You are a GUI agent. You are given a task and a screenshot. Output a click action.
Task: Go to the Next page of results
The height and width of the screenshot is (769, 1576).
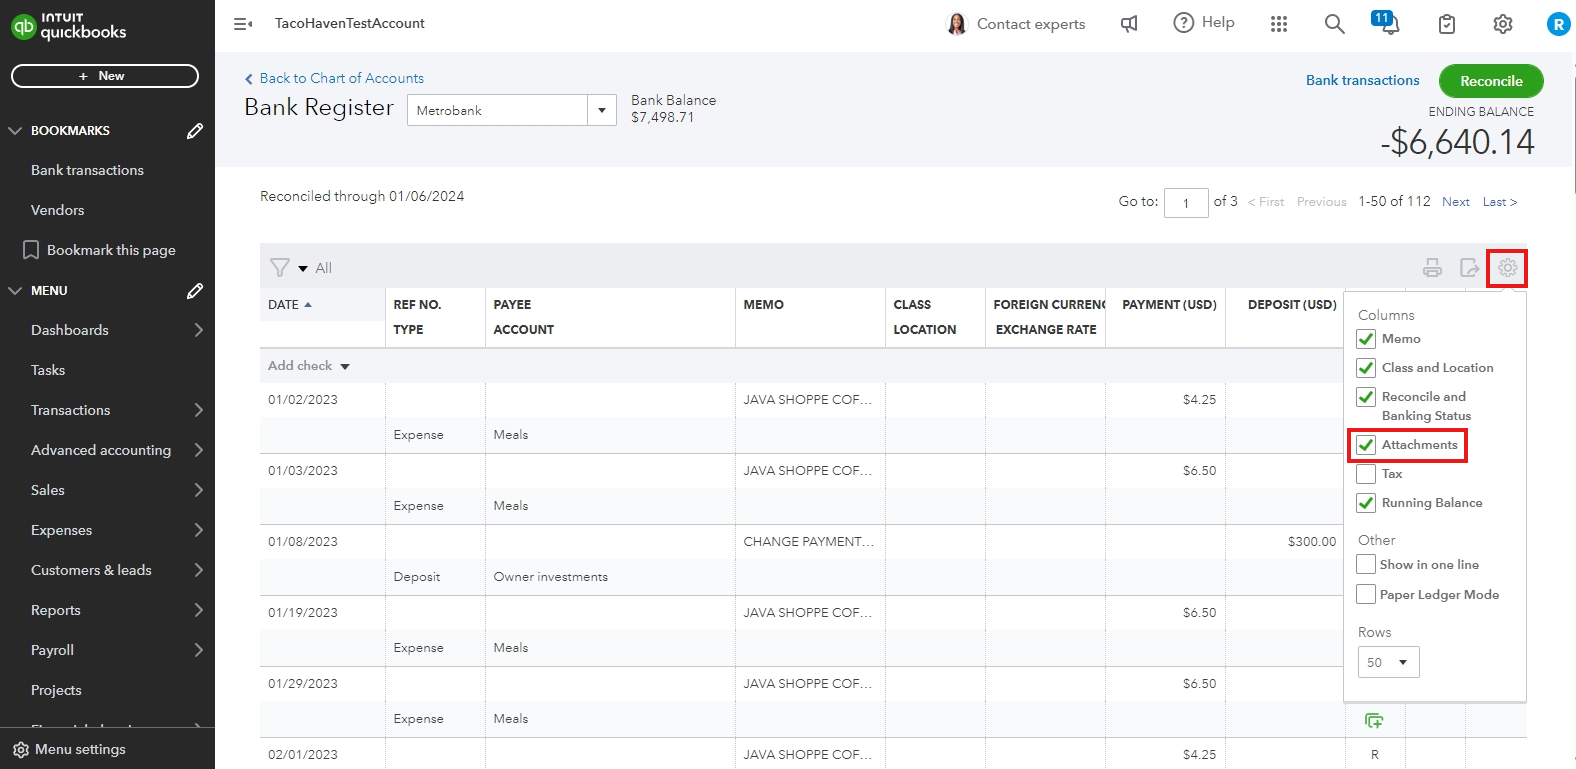(1456, 202)
